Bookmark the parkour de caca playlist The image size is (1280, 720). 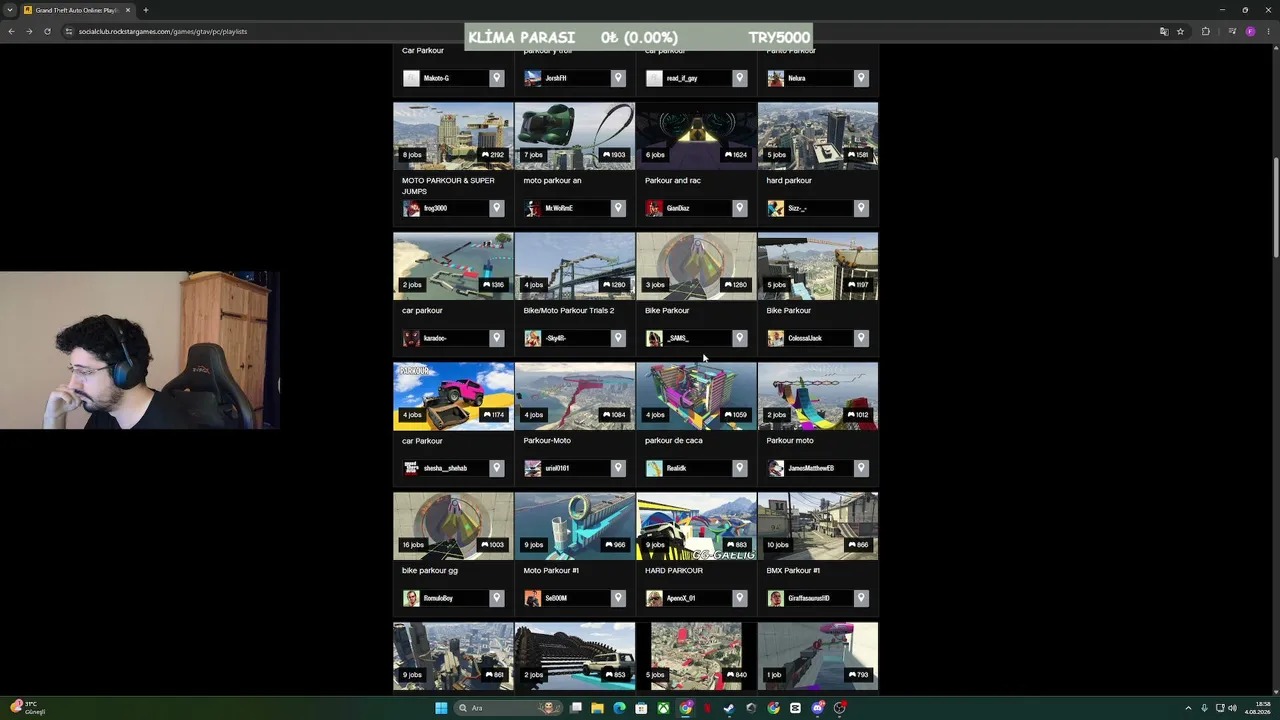point(739,468)
